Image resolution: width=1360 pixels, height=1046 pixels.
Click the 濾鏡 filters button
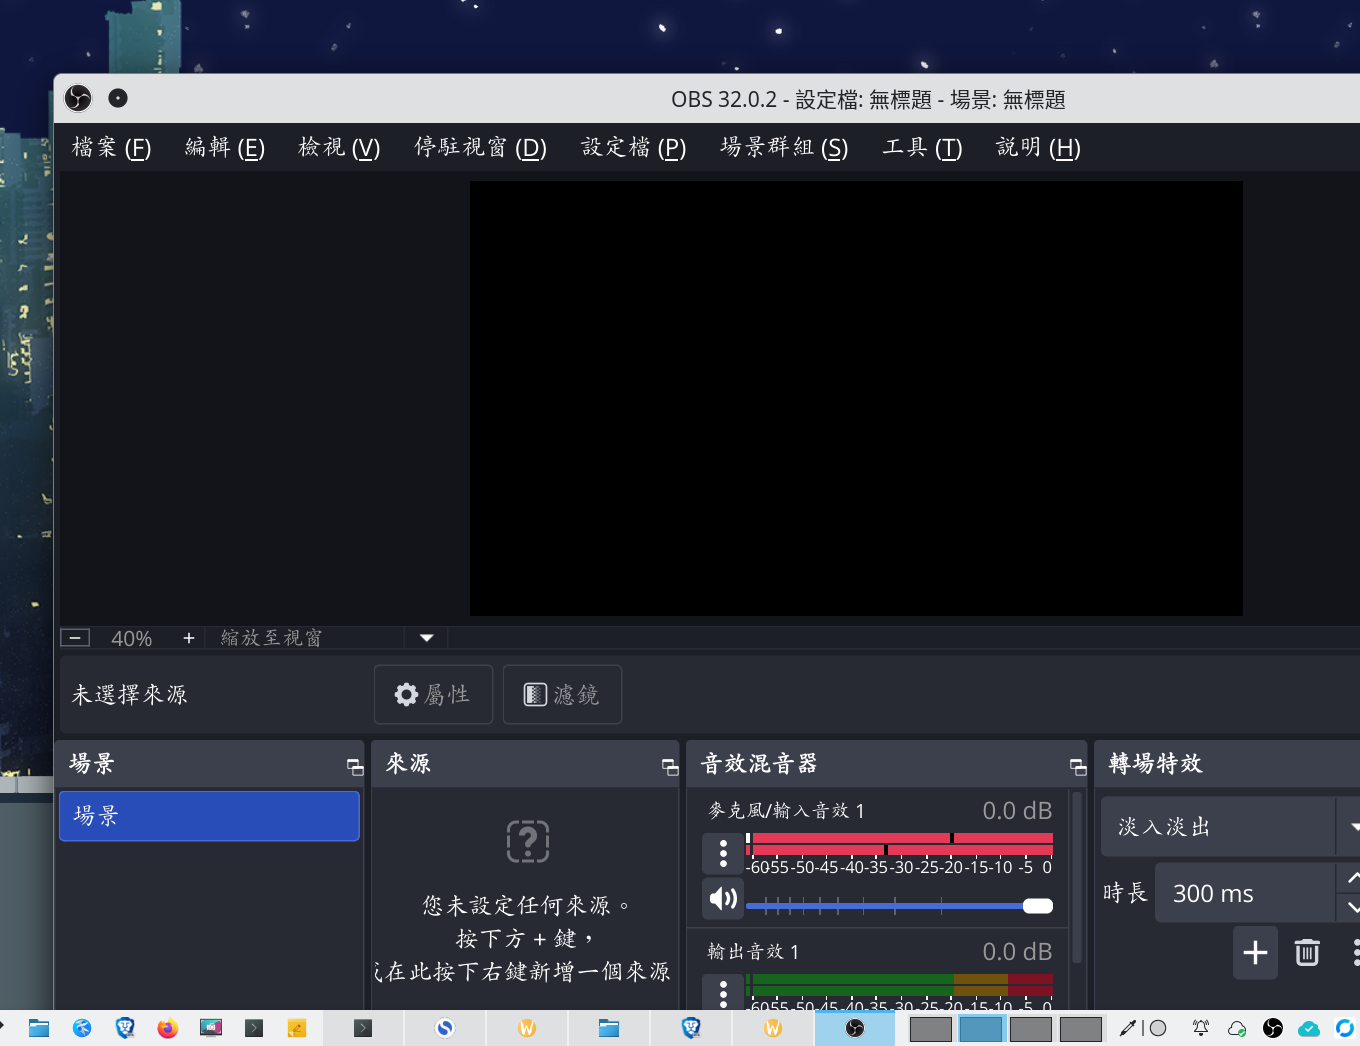[562, 694]
